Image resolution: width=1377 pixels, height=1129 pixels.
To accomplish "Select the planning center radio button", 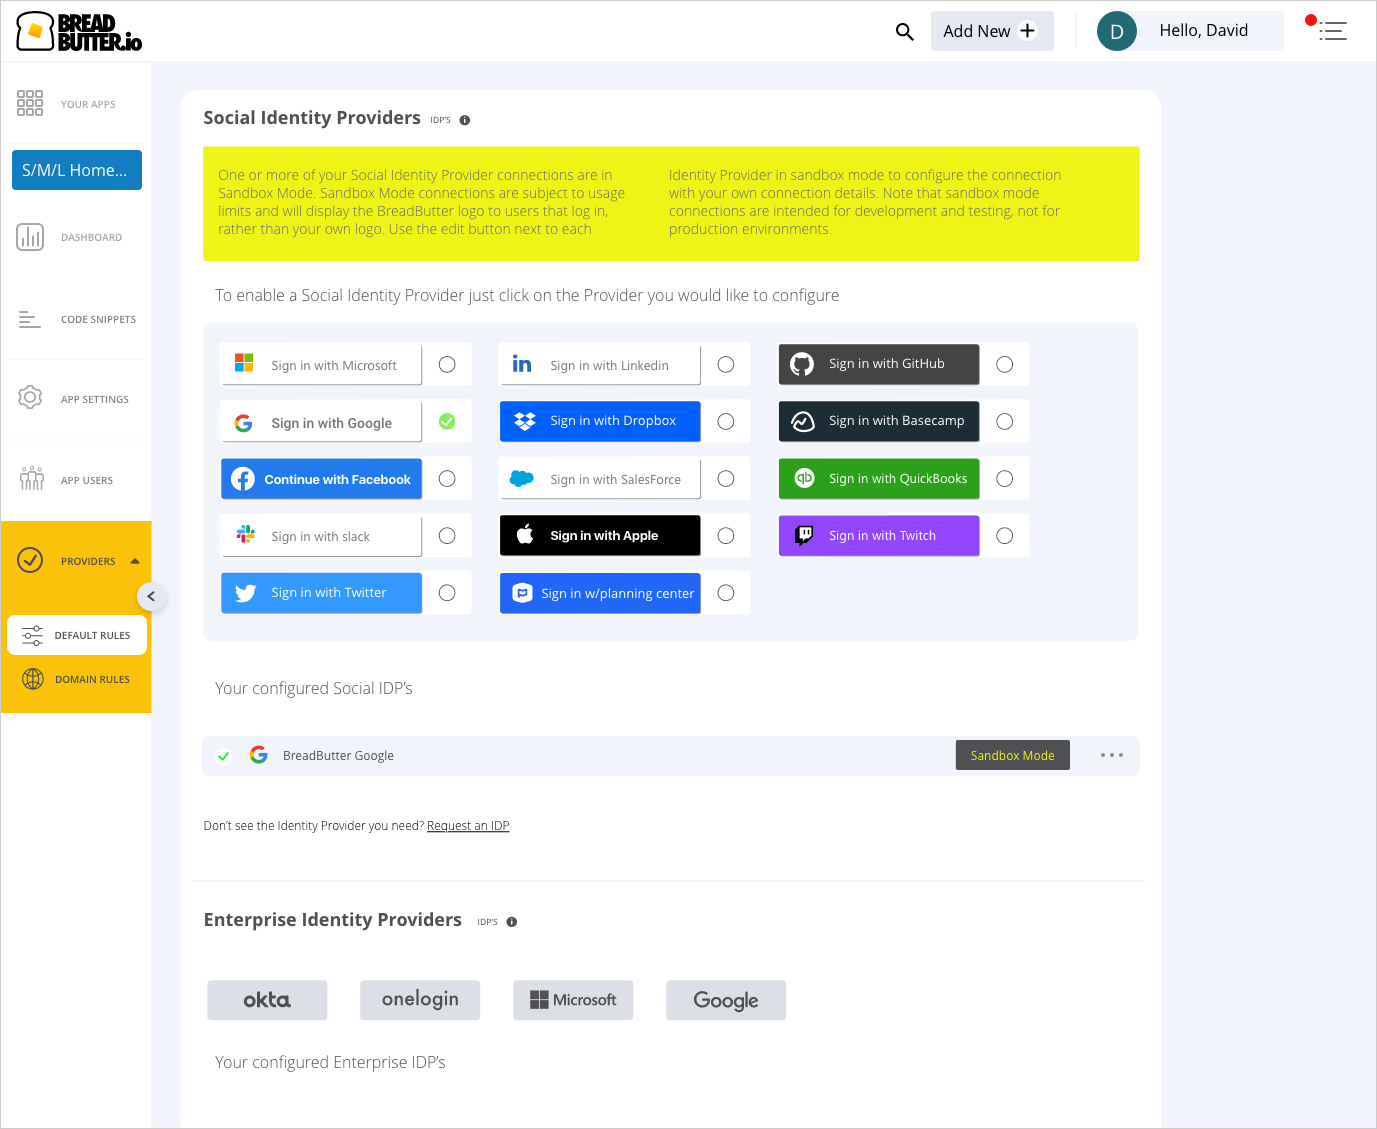I will pos(726,593).
